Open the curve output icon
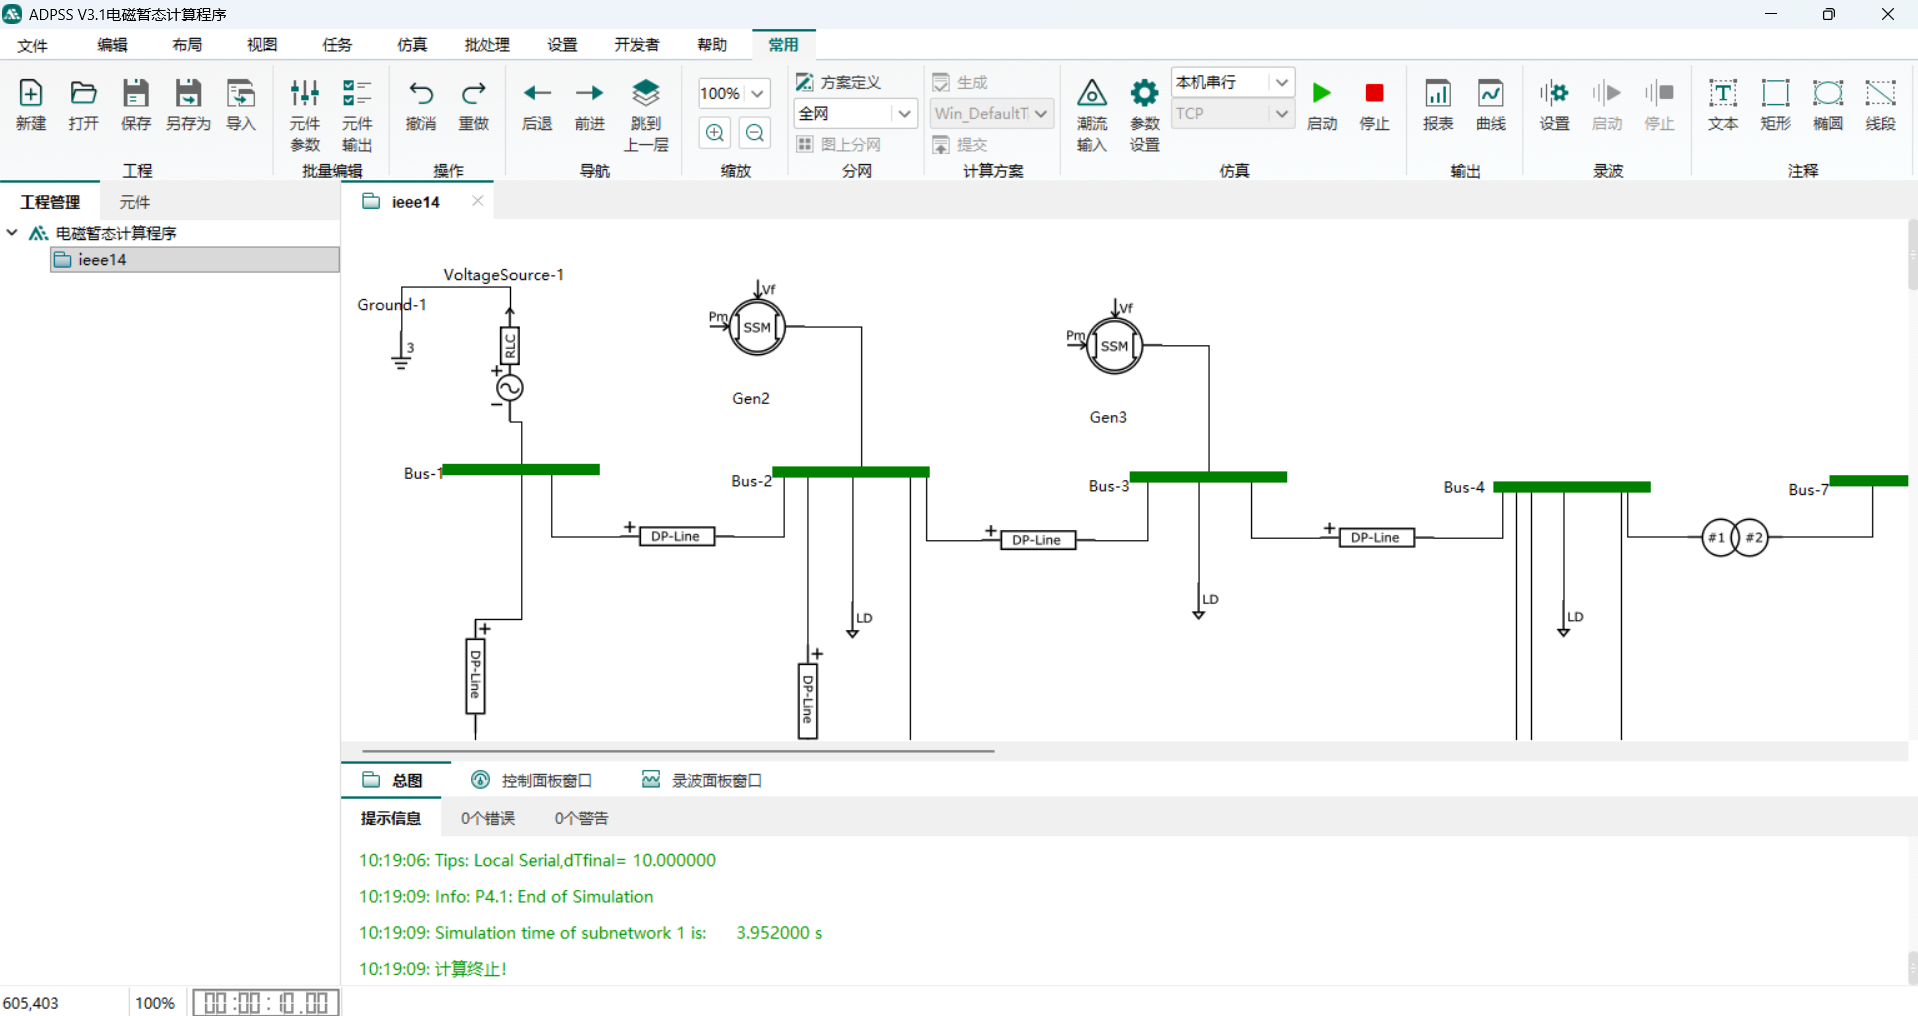1918x1016 pixels. tap(1490, 104)
